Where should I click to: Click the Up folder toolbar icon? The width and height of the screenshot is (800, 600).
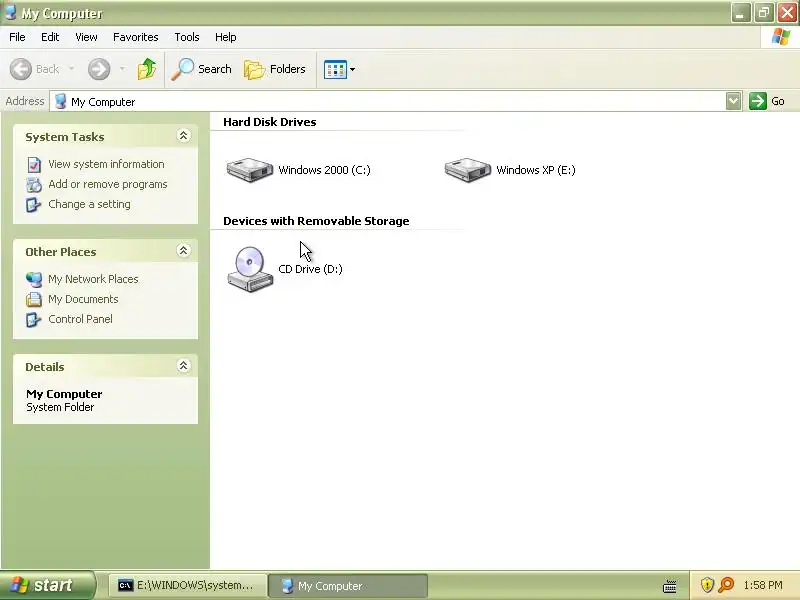point(147,69)
